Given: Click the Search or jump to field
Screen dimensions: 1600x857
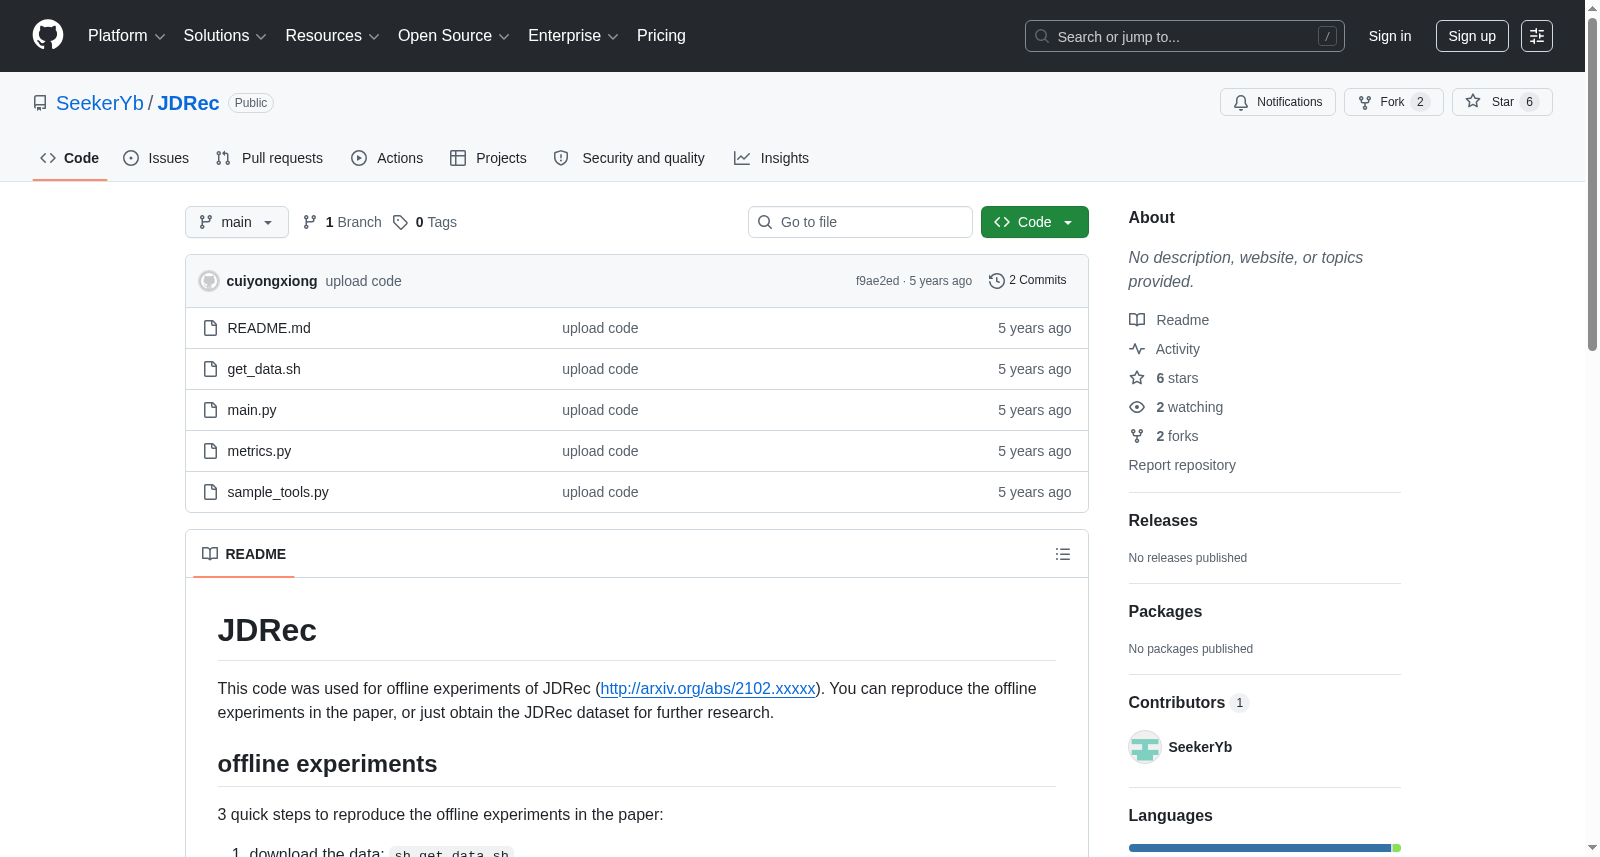Looking at the screenshot, I should pos(1185,36).
